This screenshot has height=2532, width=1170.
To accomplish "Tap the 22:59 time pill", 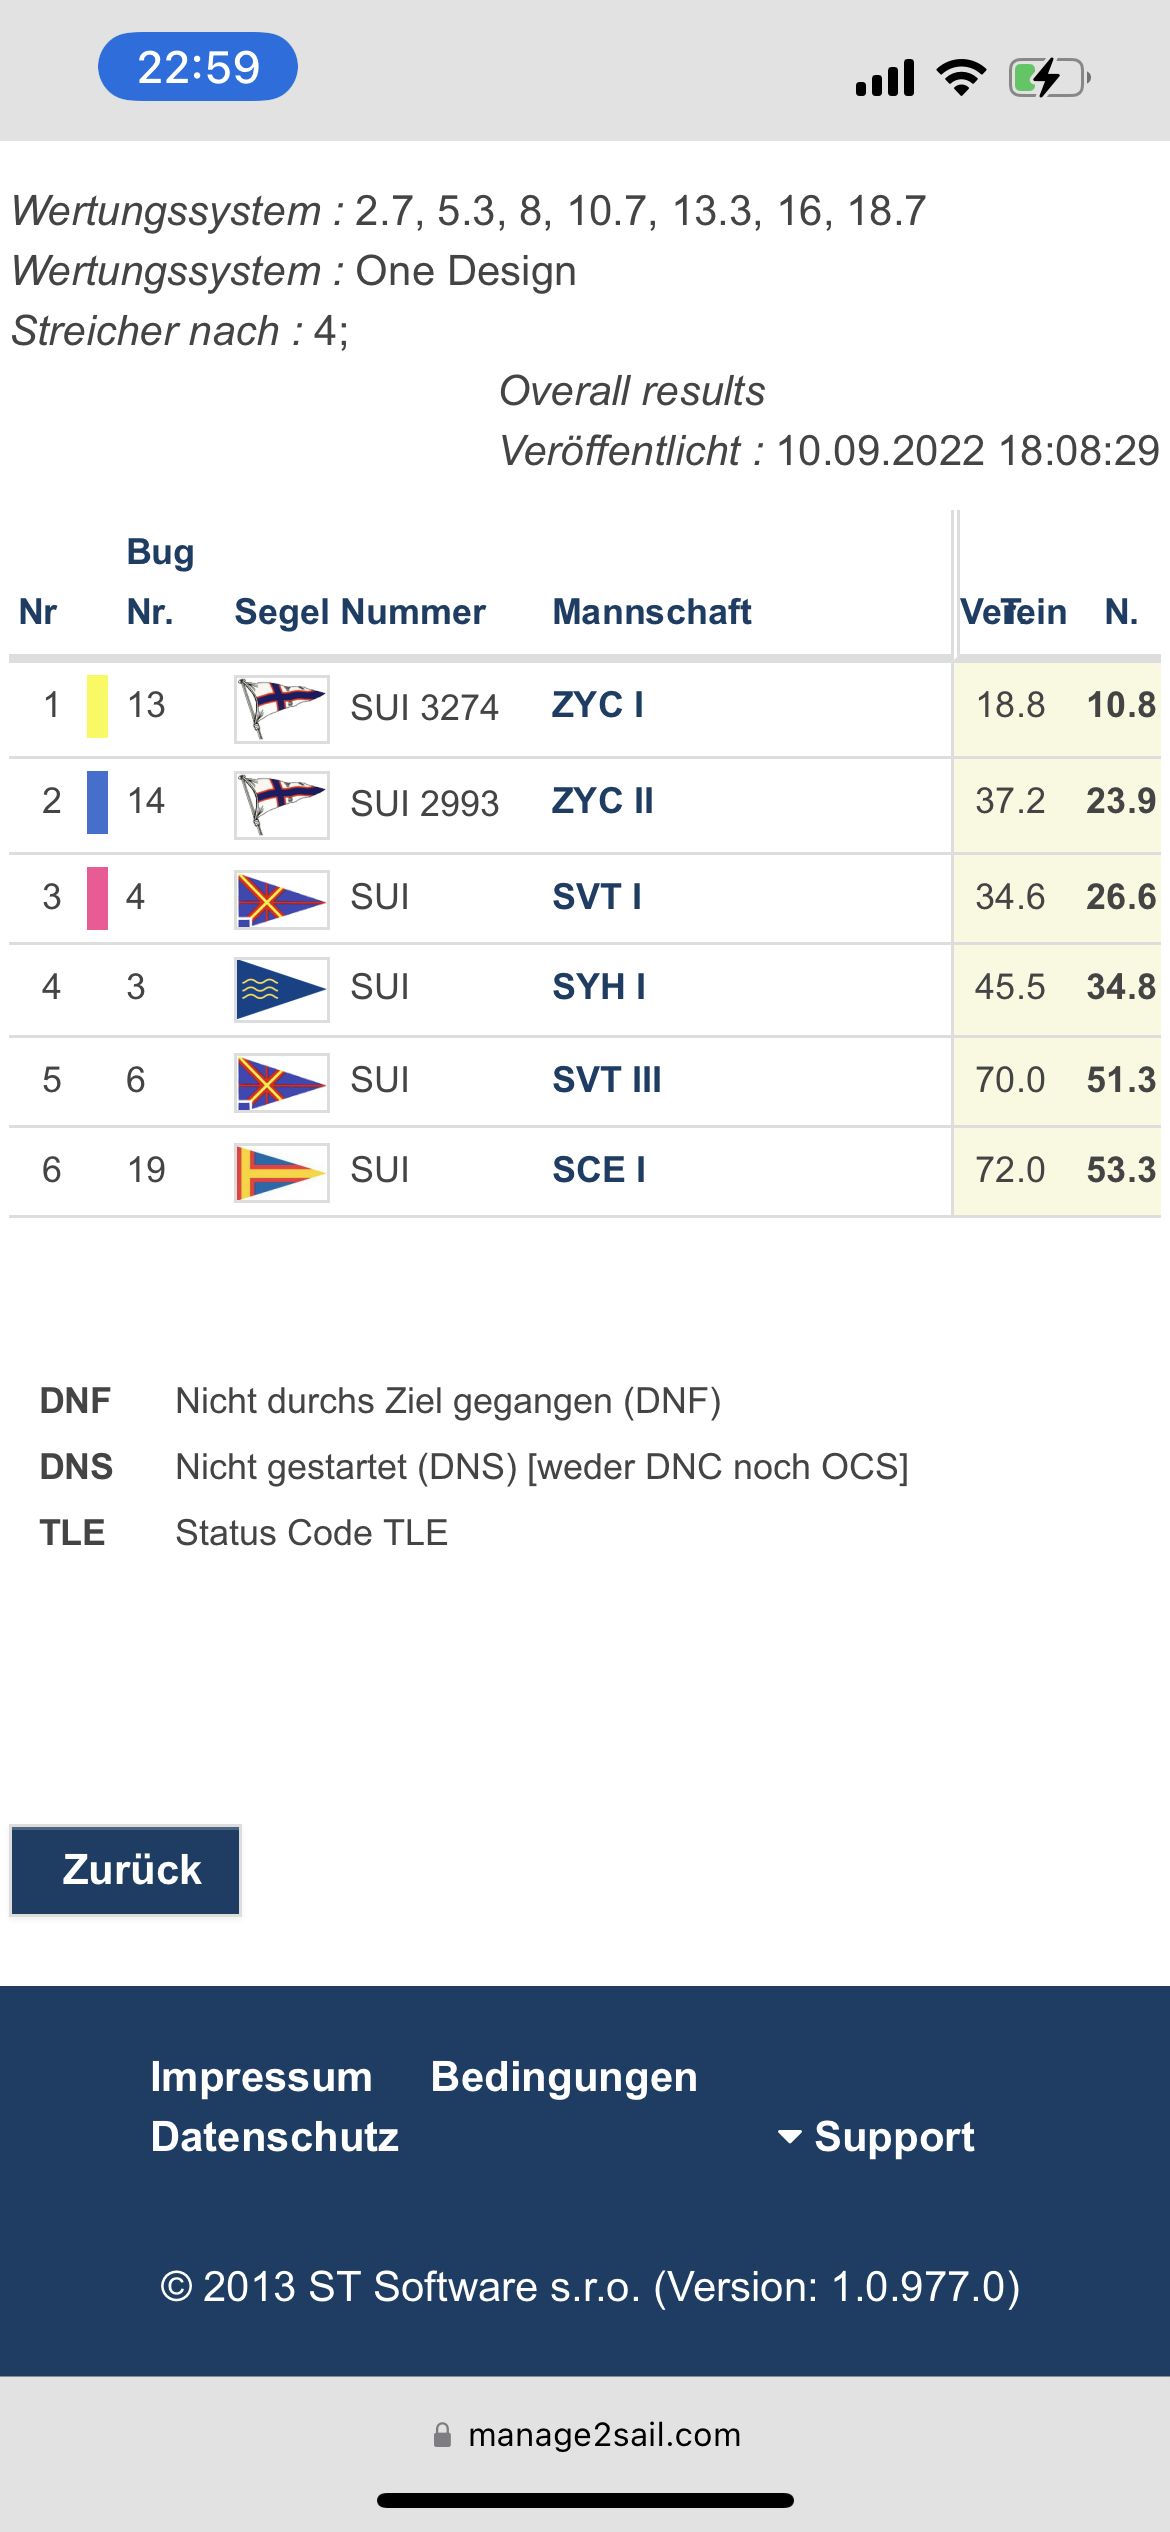I will [x=198, y=67].
